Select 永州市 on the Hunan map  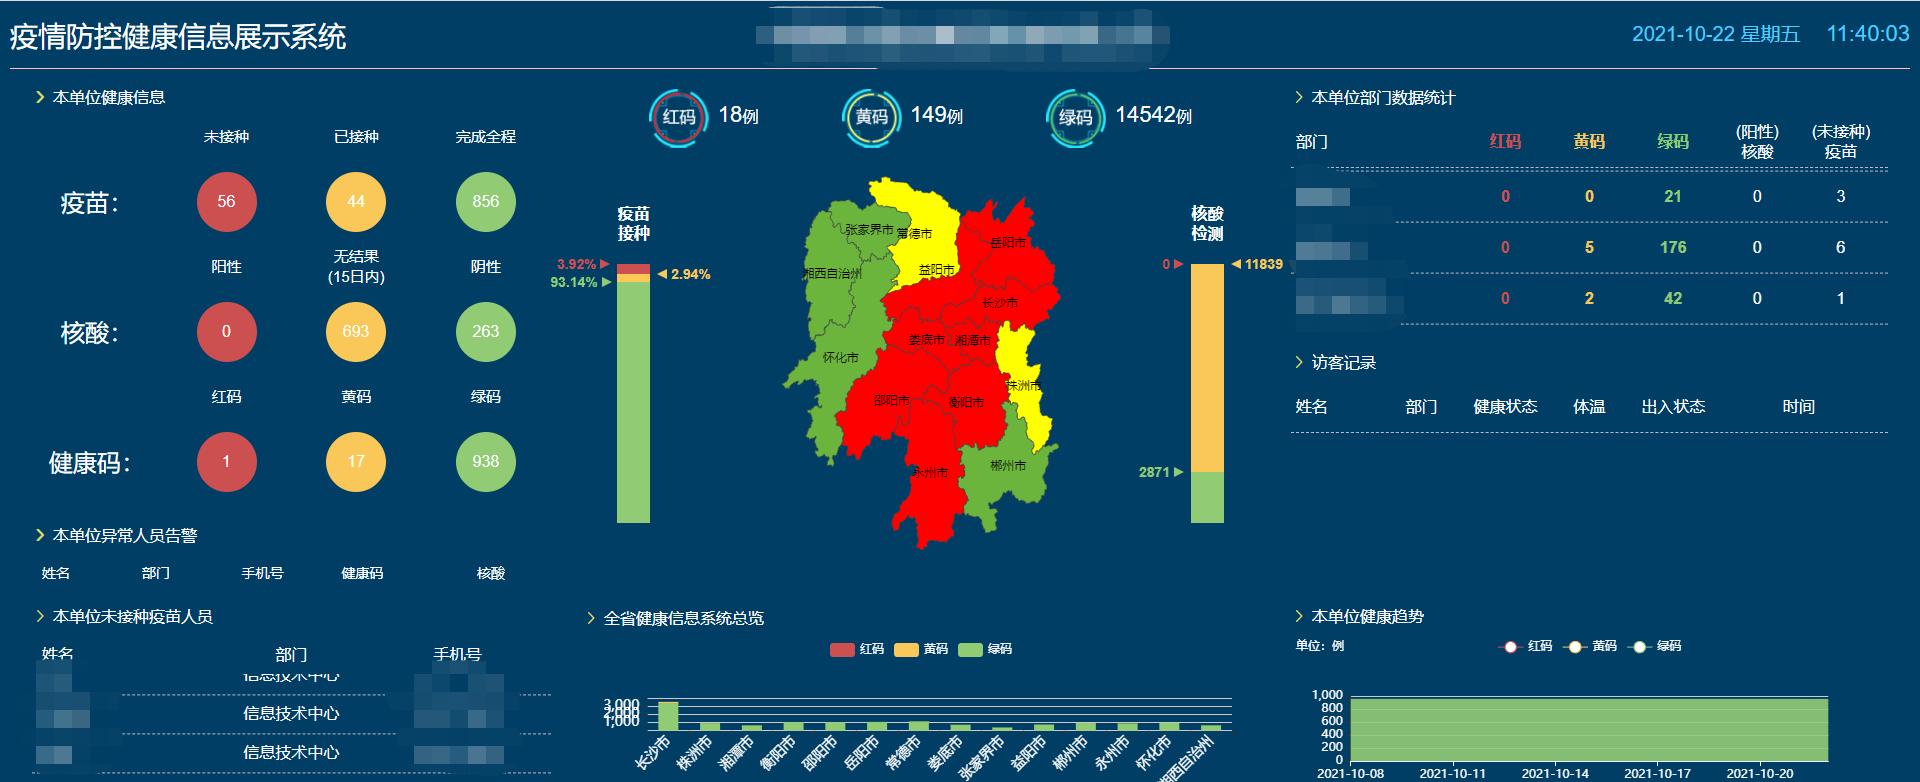point(930,472)
